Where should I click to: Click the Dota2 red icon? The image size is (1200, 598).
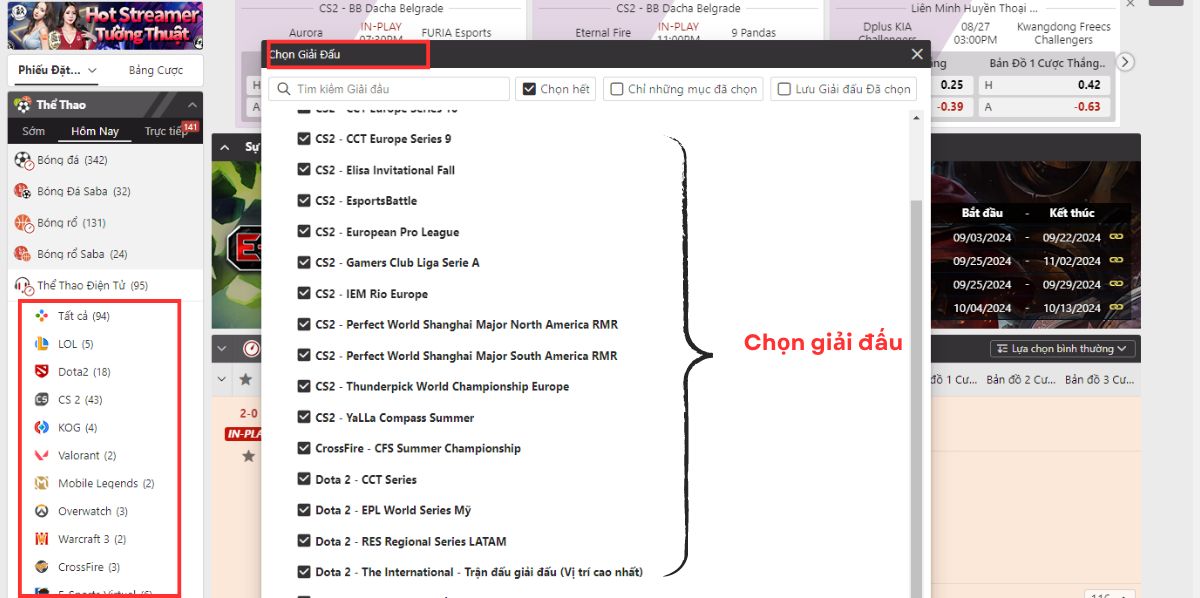click(x=41, y=372)
